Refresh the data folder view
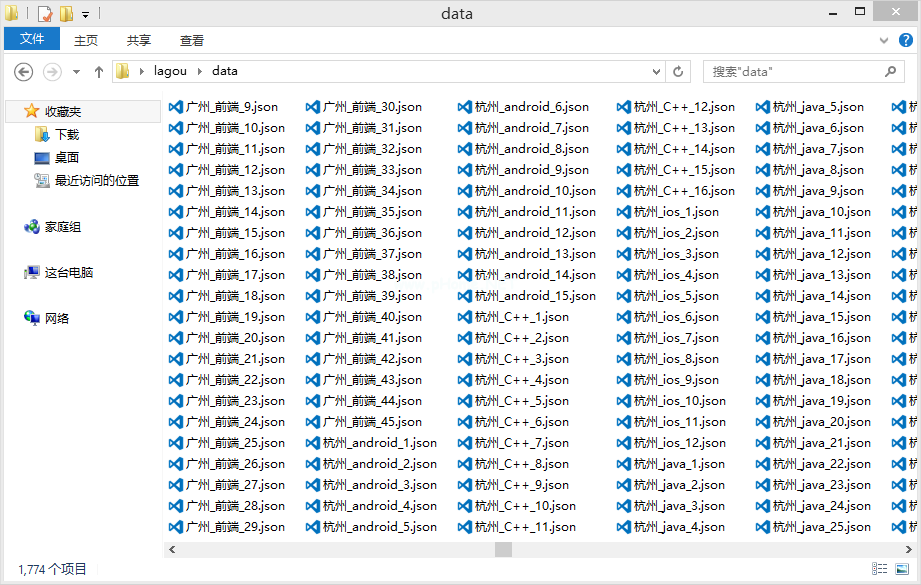Image resolution: width=921 pixels, height=585 pixels. point(678,72)
